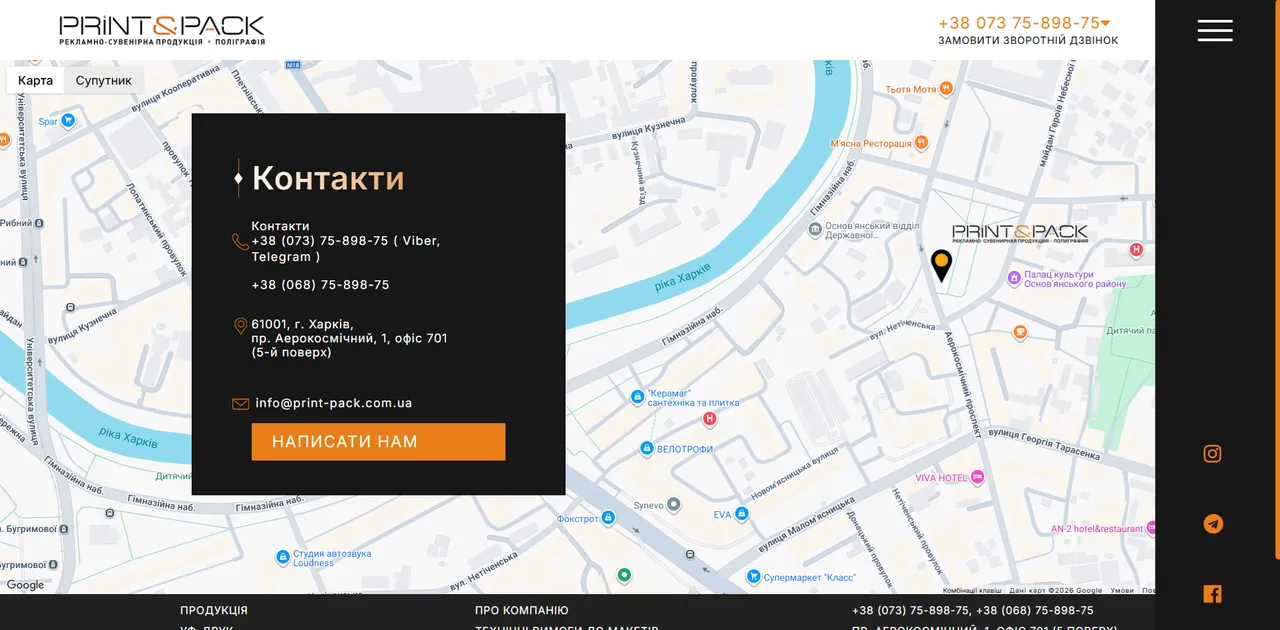The width and height of the screenshot is (1280, 630).
Task: Click the Фокстрот shop marker
Action: coord(608,518)
